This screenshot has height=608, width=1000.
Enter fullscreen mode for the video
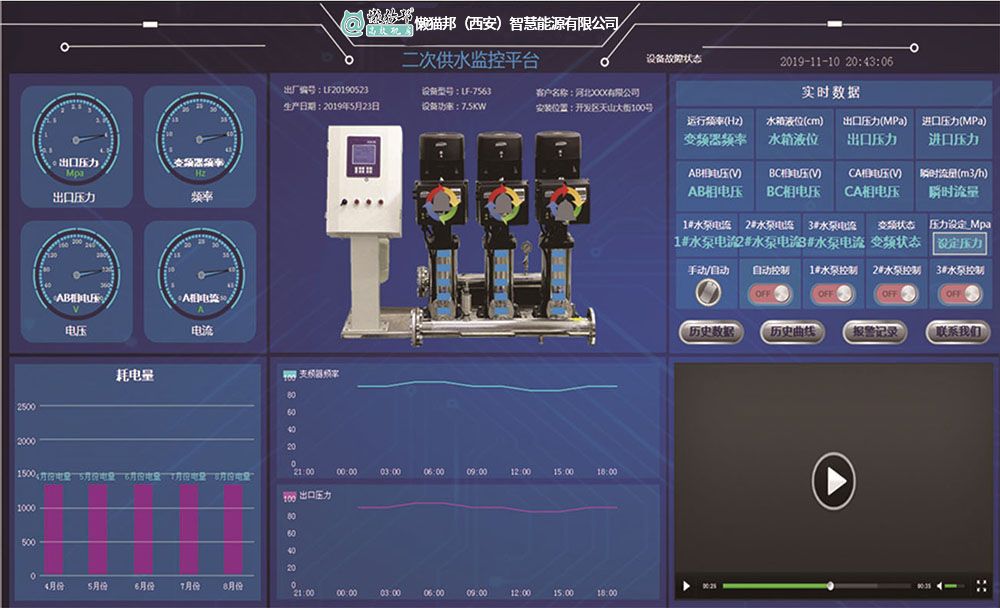pos(981,585)
